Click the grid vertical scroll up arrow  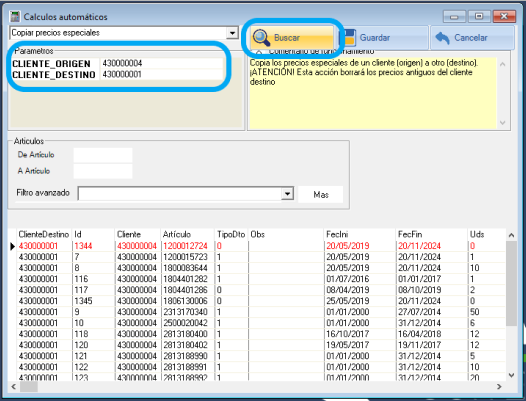(x=511, y=235)
